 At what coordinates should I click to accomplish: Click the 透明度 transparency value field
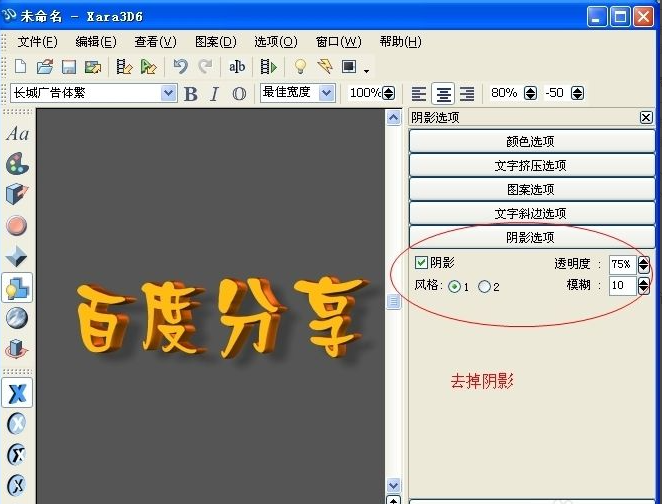pyautogui.click(x=621, y=264)
